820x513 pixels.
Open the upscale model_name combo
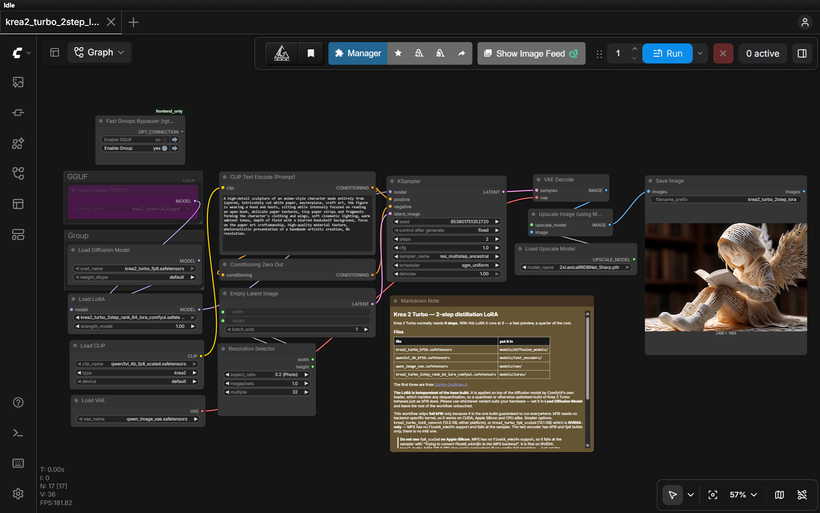click(576, 267)
